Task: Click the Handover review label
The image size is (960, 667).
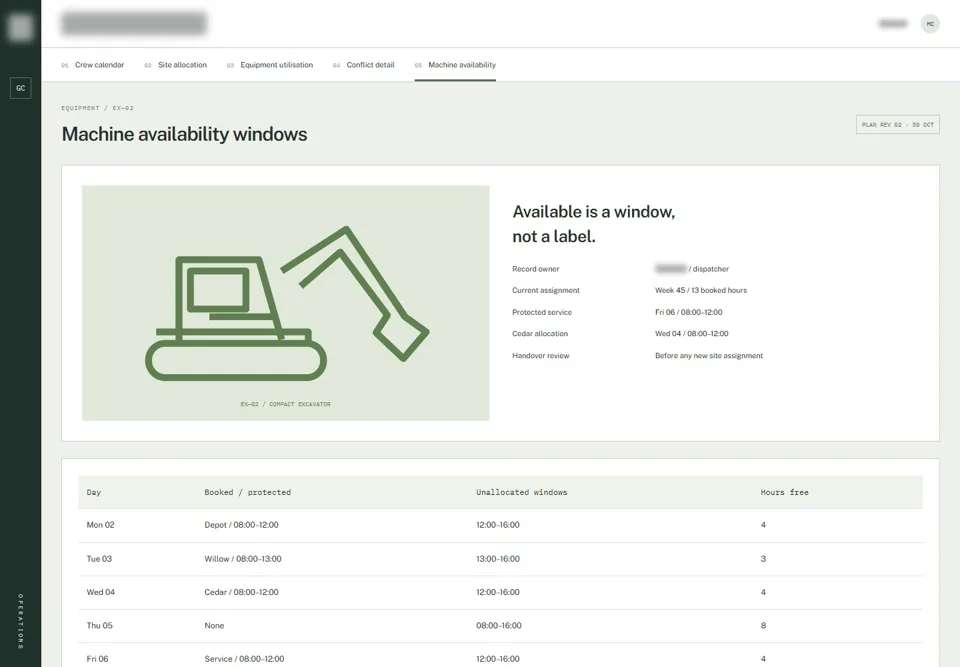Action: [541, 356]
